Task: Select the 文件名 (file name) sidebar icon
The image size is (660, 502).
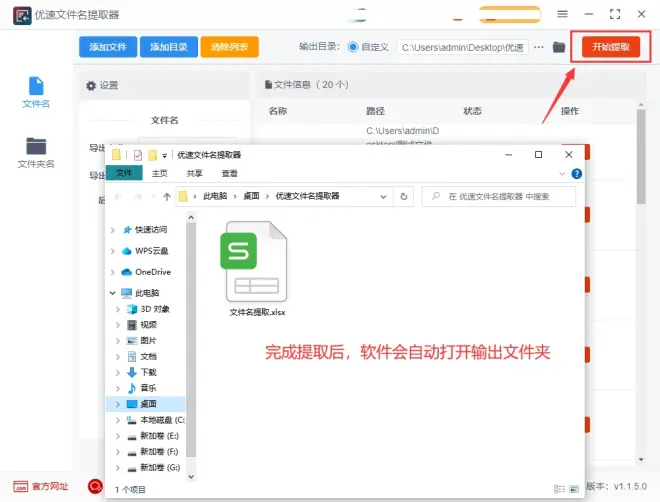Action: point(36,91)
